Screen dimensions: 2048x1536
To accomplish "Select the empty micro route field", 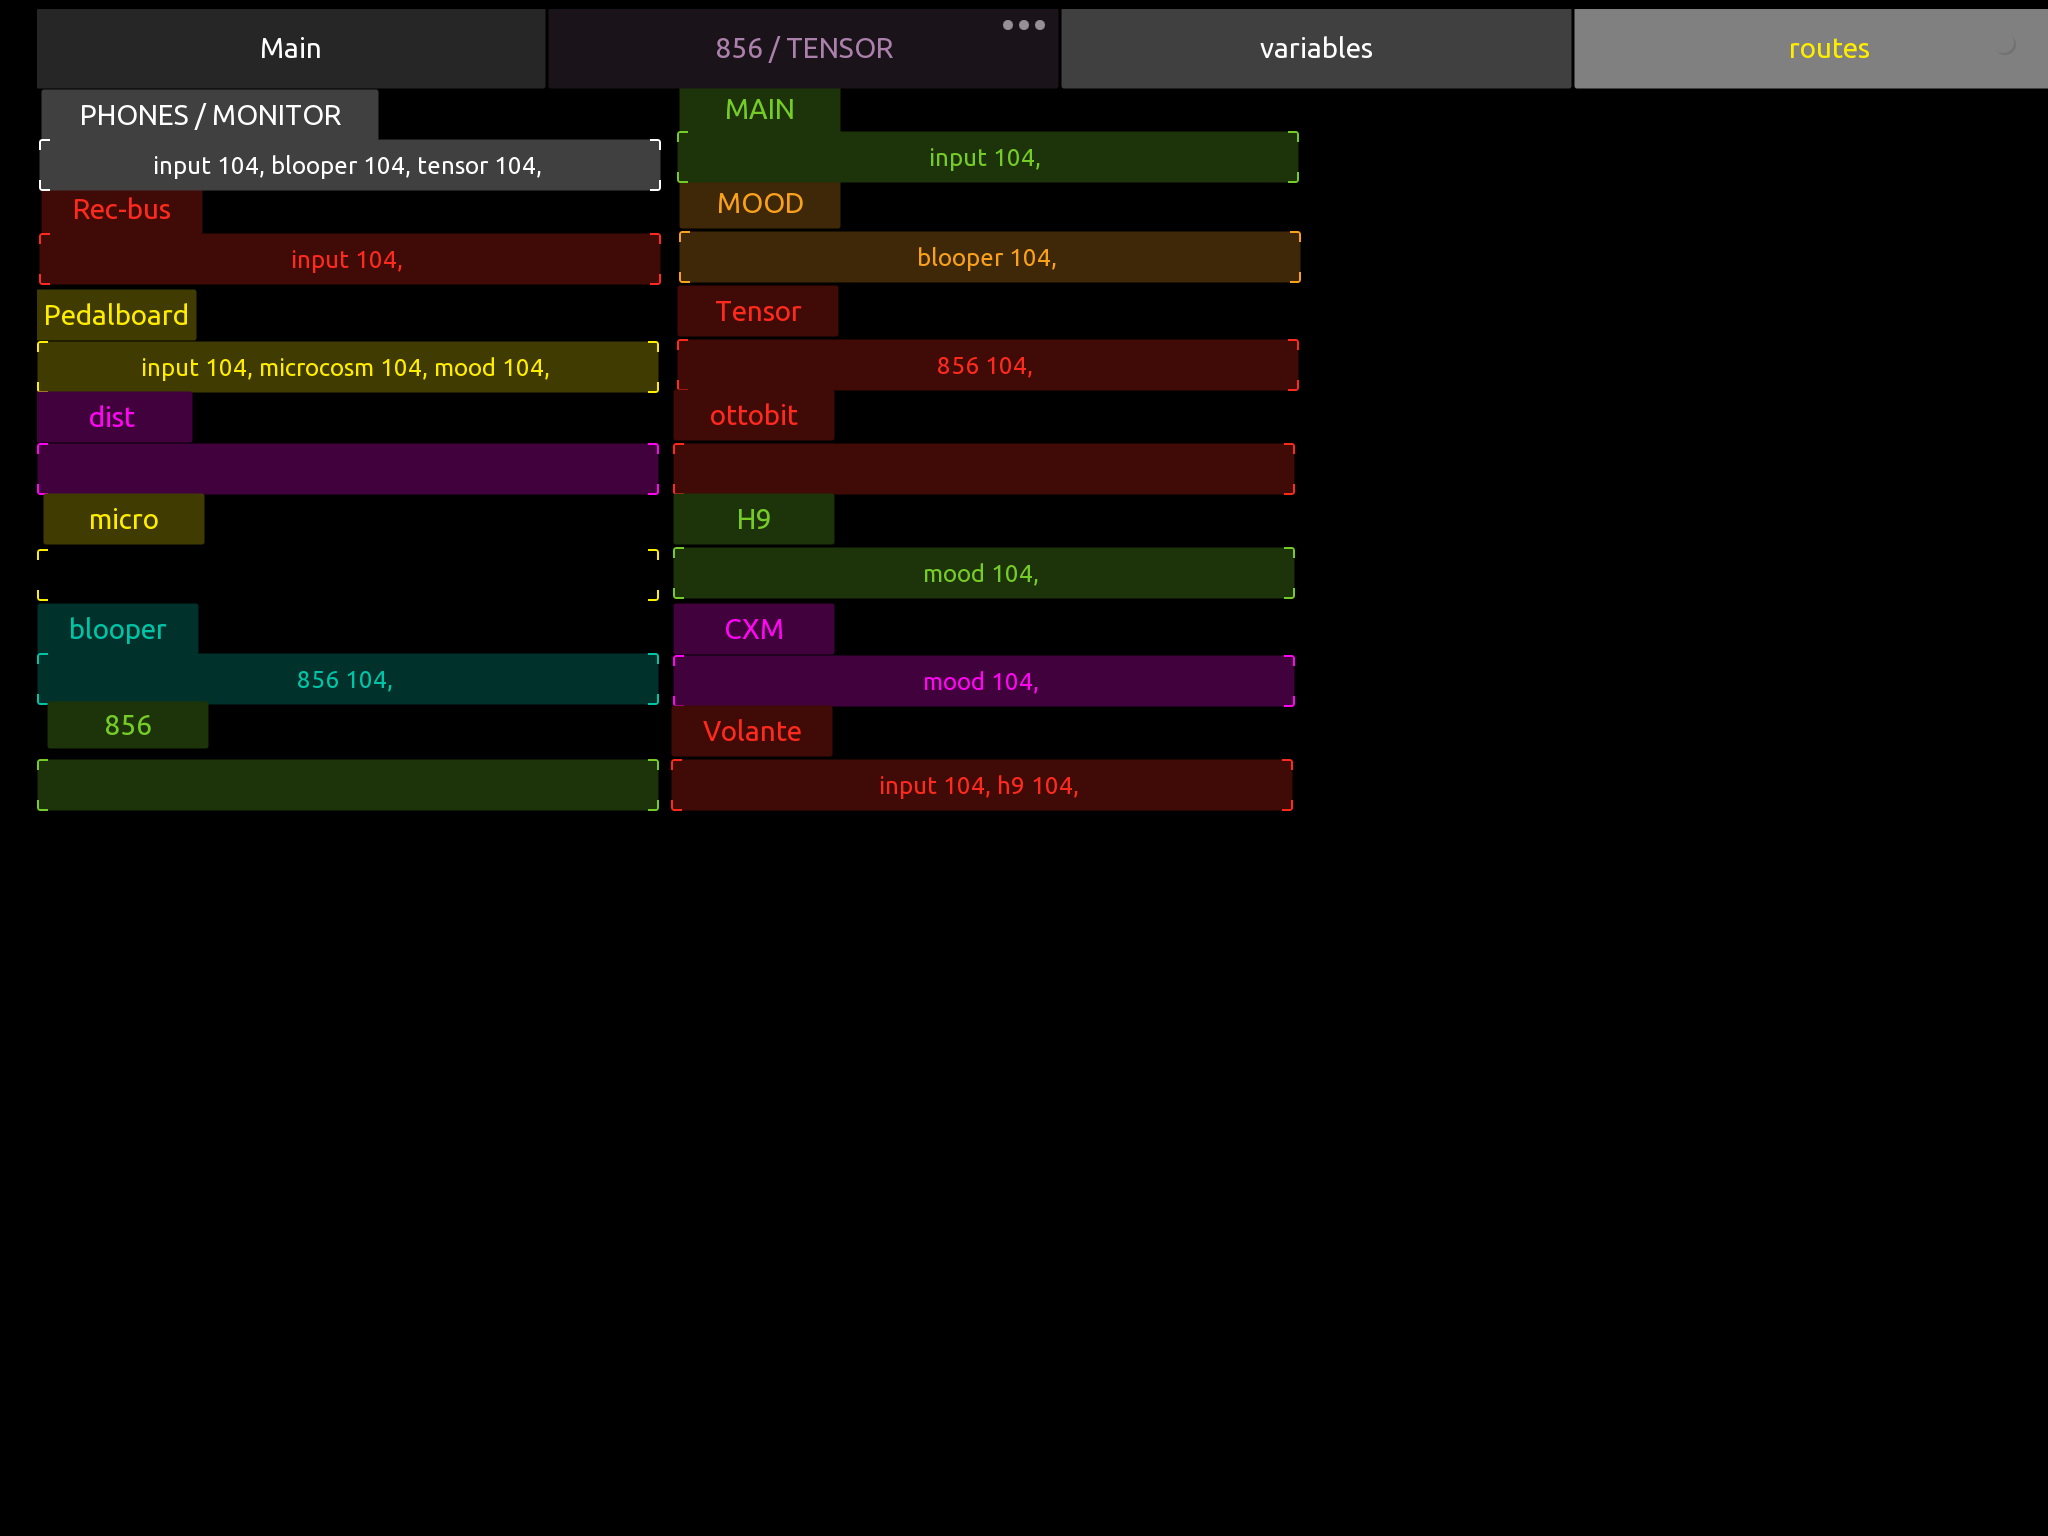I will pyautogui.click(x=348, y=575).
